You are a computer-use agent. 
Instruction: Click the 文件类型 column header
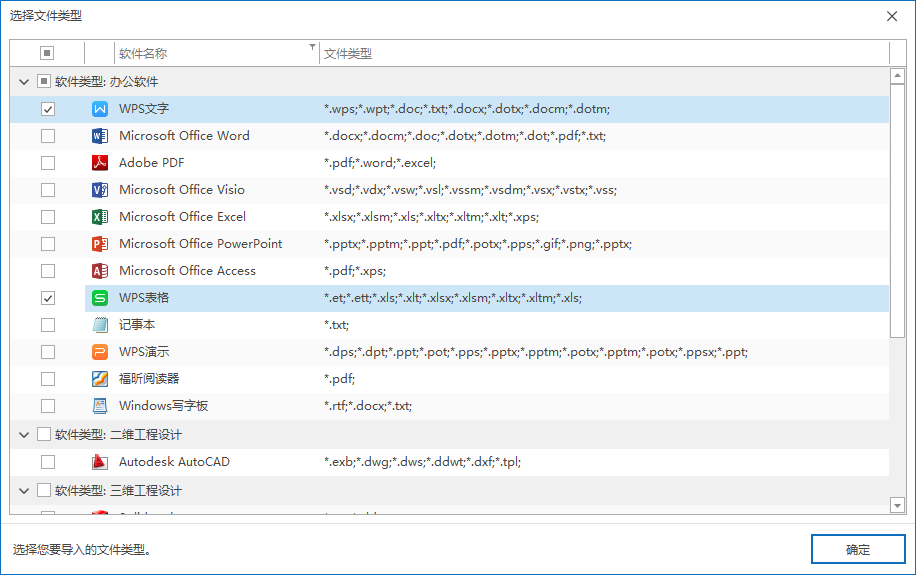pos(600,53)
